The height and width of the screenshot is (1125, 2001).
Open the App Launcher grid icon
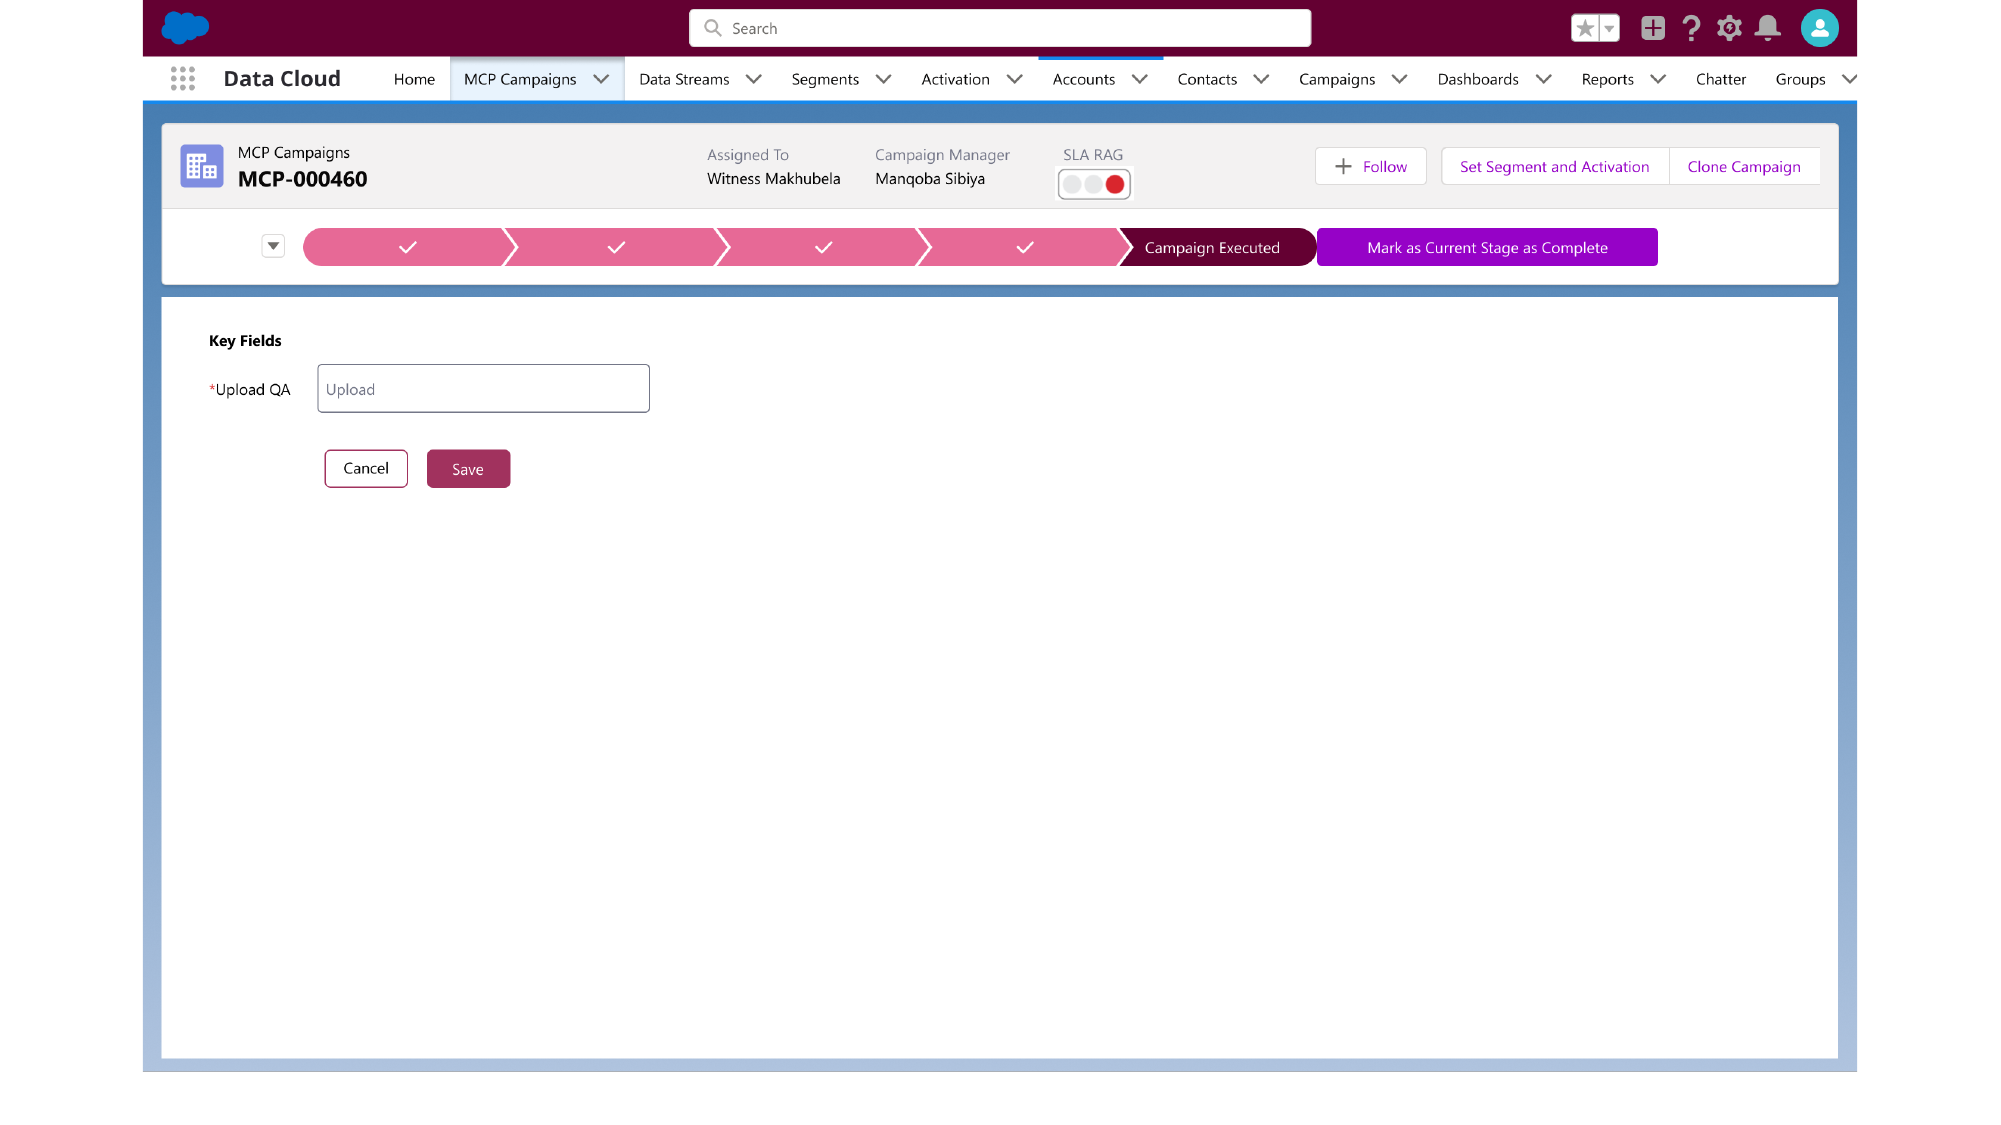tap(183, 79)
